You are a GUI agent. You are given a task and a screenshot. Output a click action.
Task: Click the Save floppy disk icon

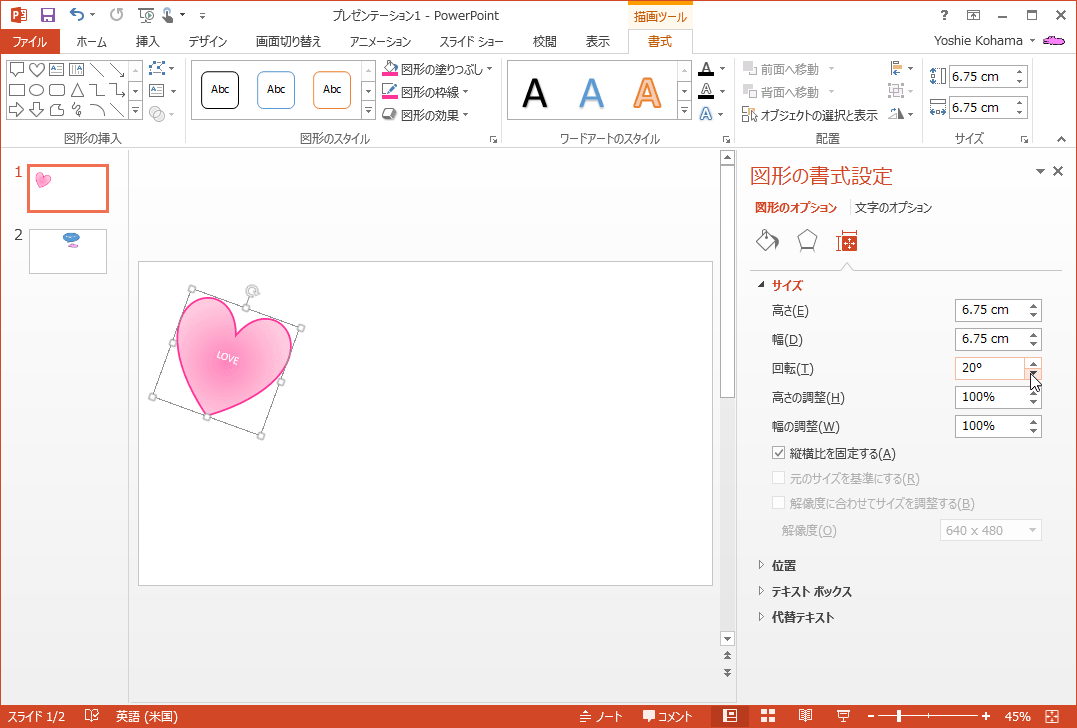[x=47, y=14]
